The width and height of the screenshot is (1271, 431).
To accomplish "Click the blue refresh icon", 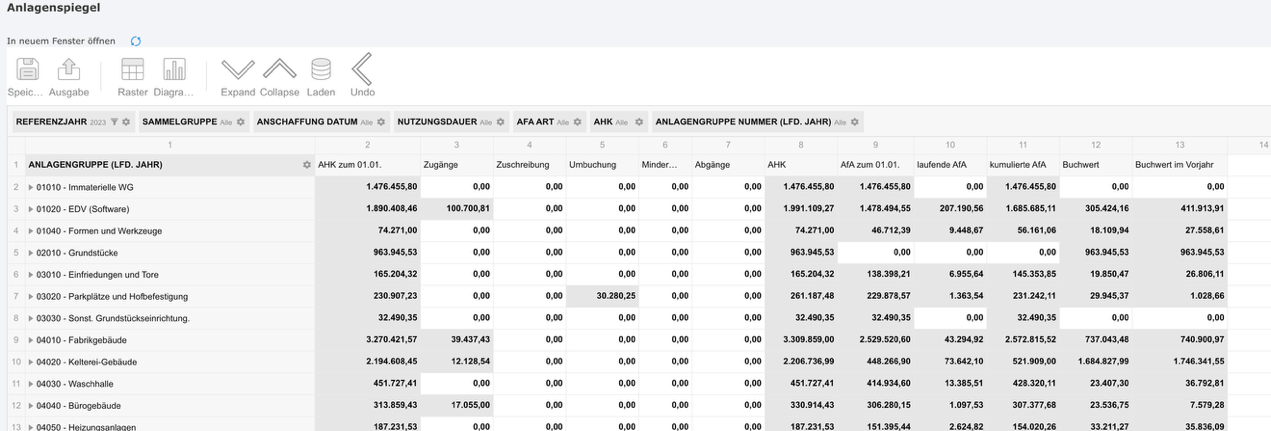I will pyautogui.click(x=136, y=41).
